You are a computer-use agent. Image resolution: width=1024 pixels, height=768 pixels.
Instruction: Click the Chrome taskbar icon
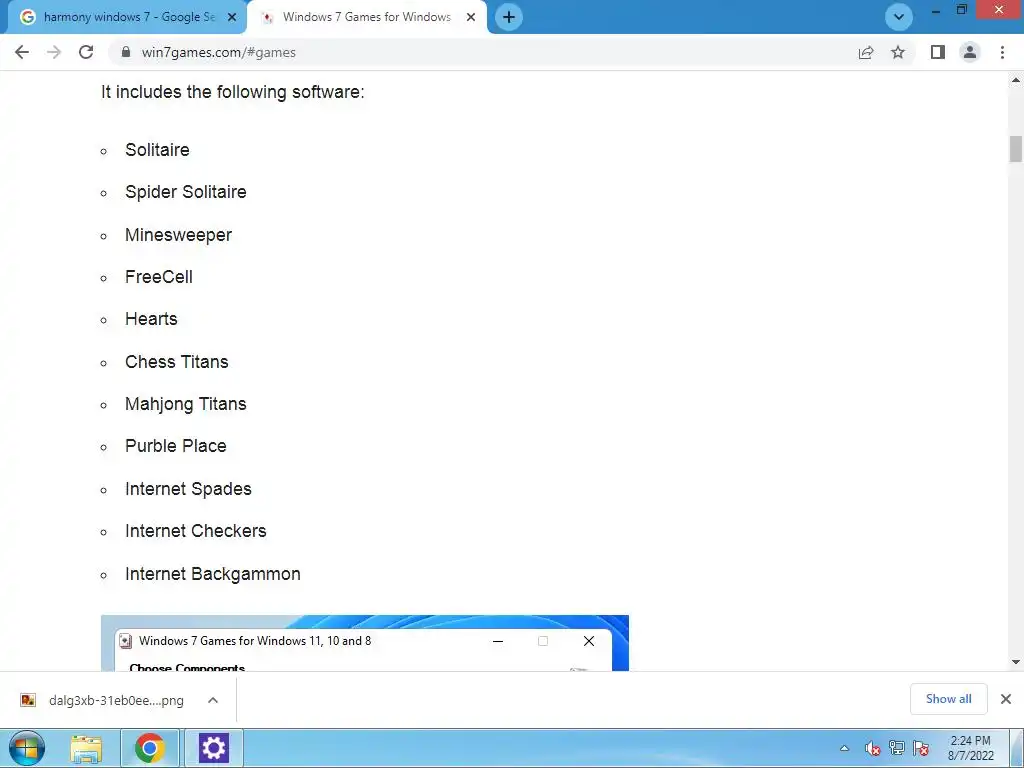tap(150, 748)
